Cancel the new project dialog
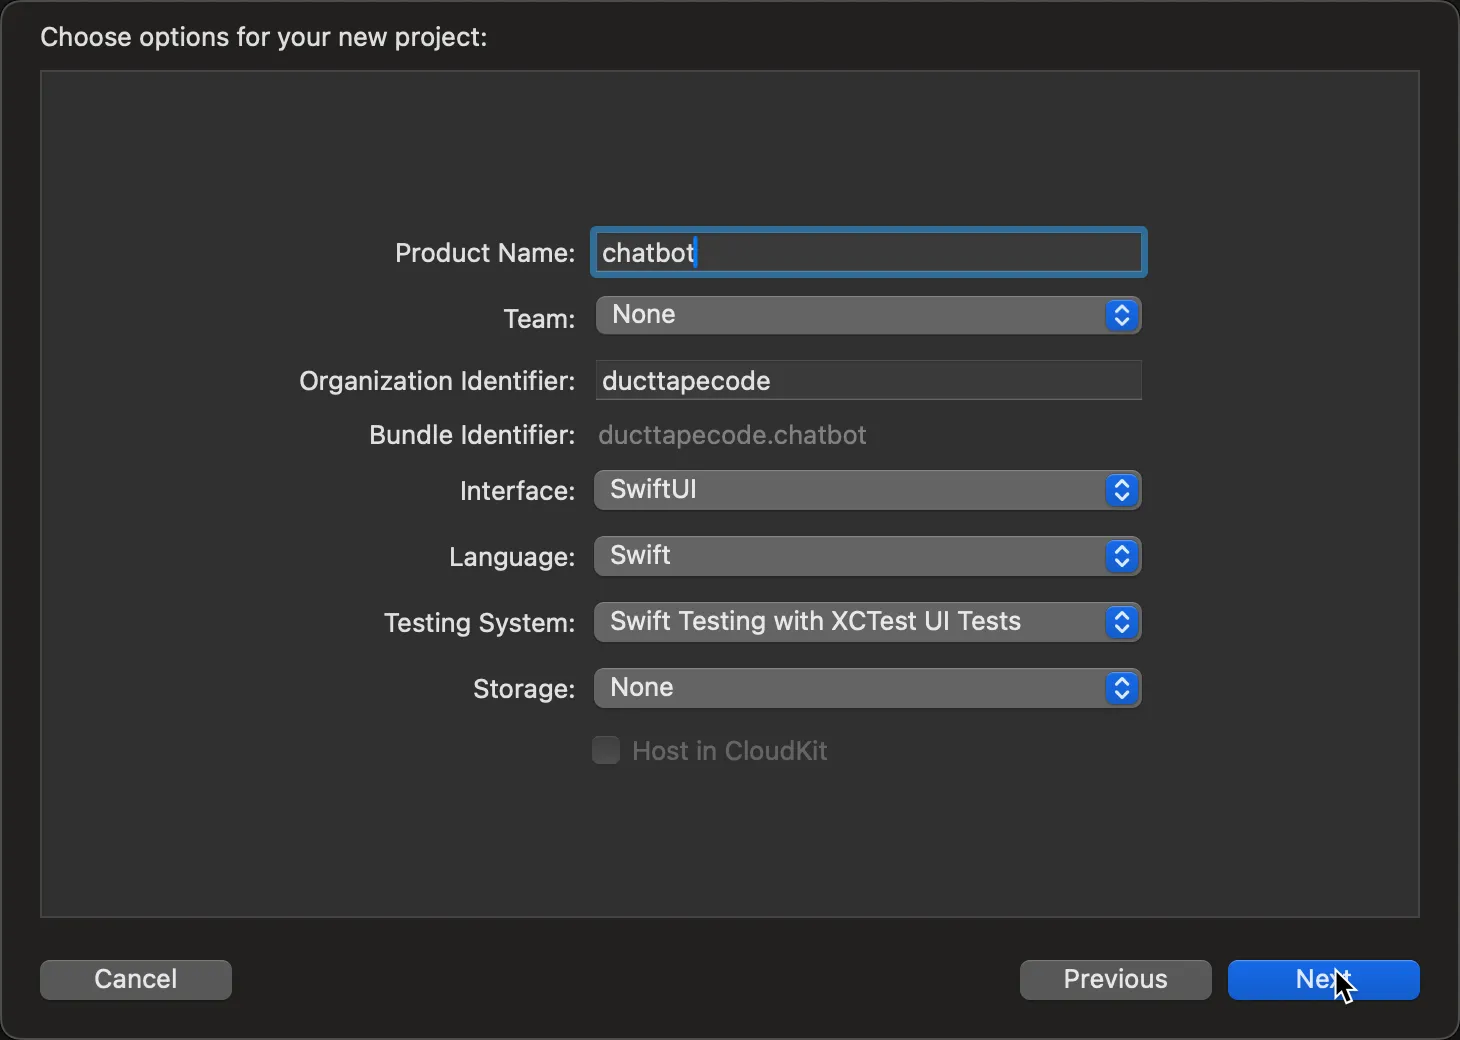The height and width of the screenshot is (1040, 1460). [x=136, y=979]
